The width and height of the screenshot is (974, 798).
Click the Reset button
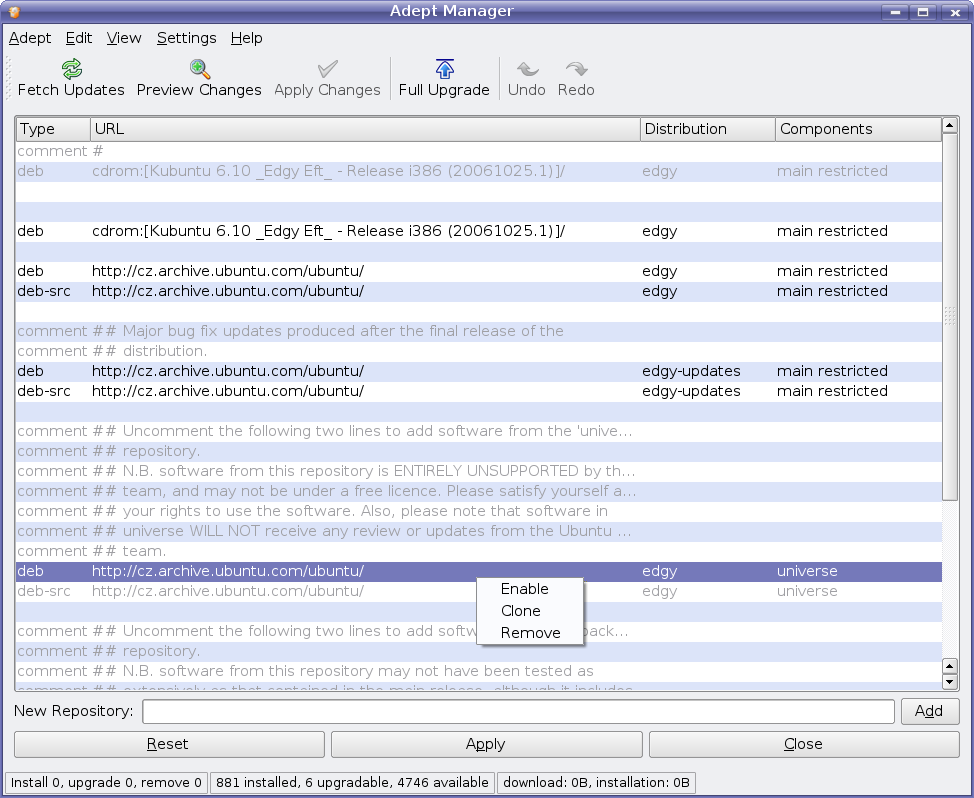[169, 744]
